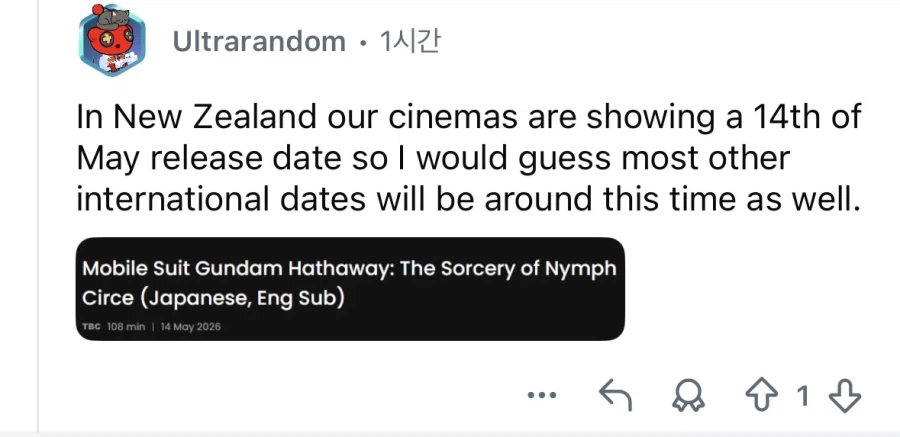Click '14 May 2026' in the listing
Screen dimensions: 900x437
(190, 327)
